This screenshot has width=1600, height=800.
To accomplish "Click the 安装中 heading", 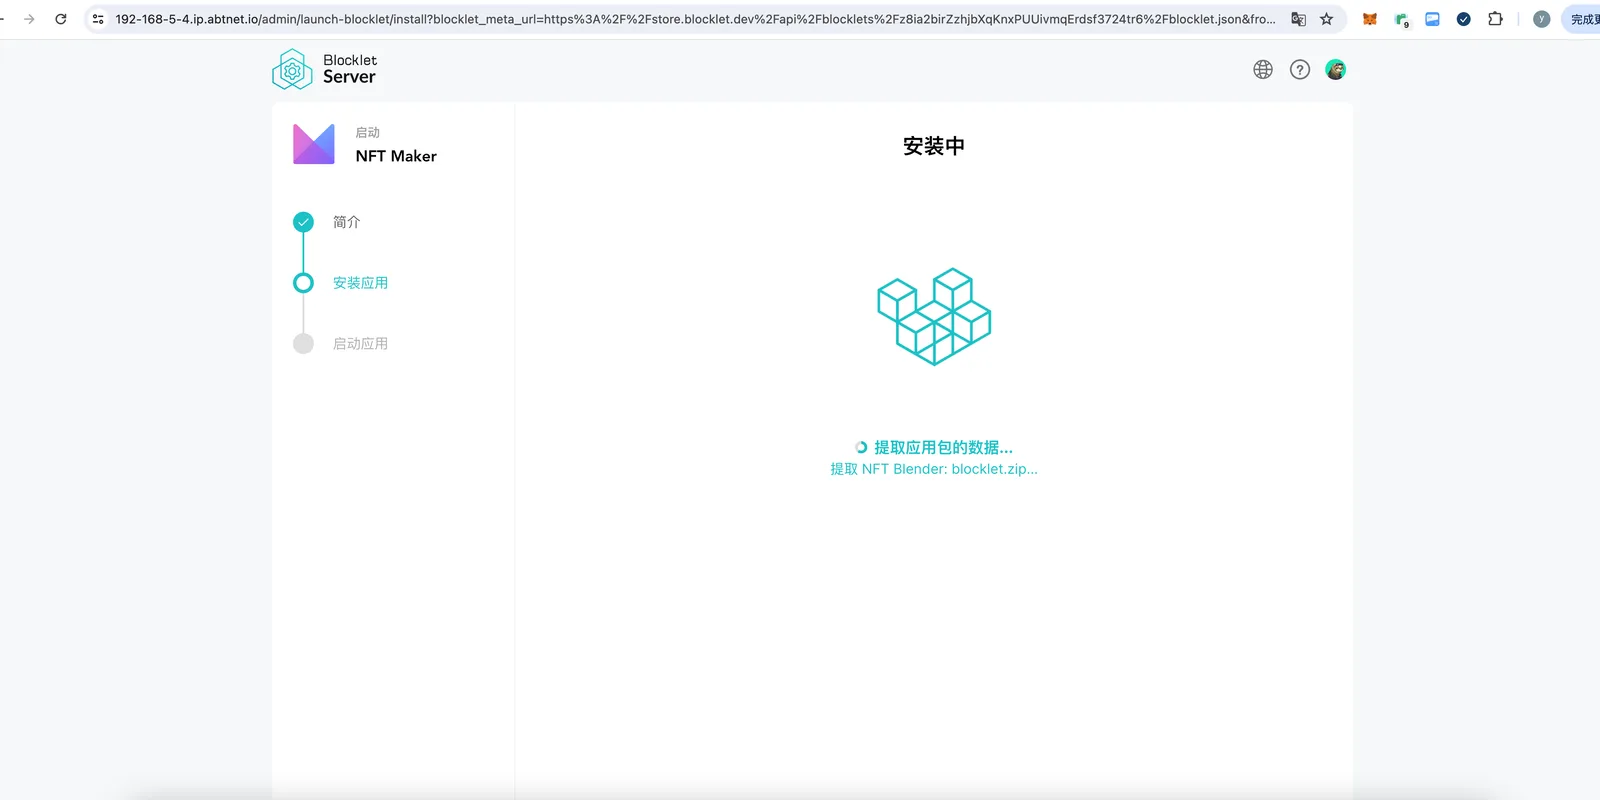I will coord(934,146).
